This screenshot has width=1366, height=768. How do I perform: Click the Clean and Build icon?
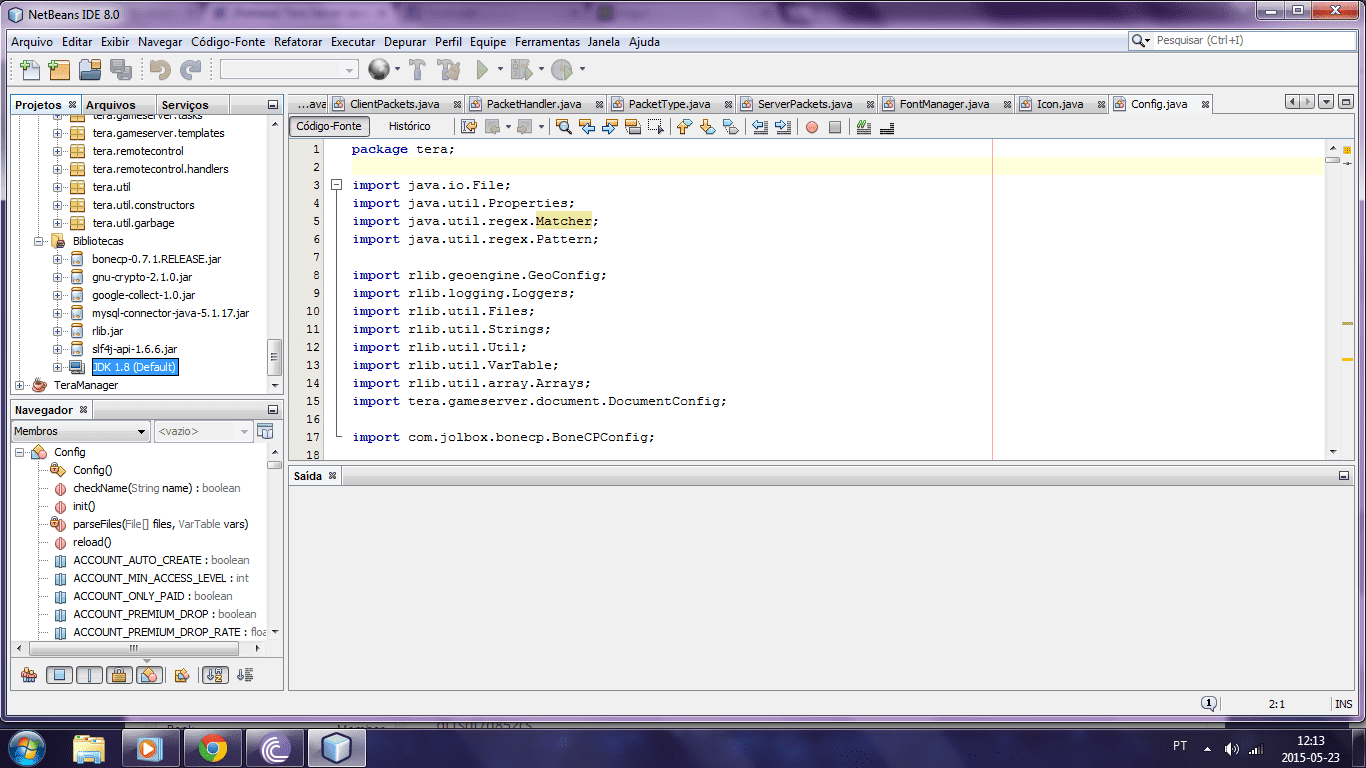449,69
